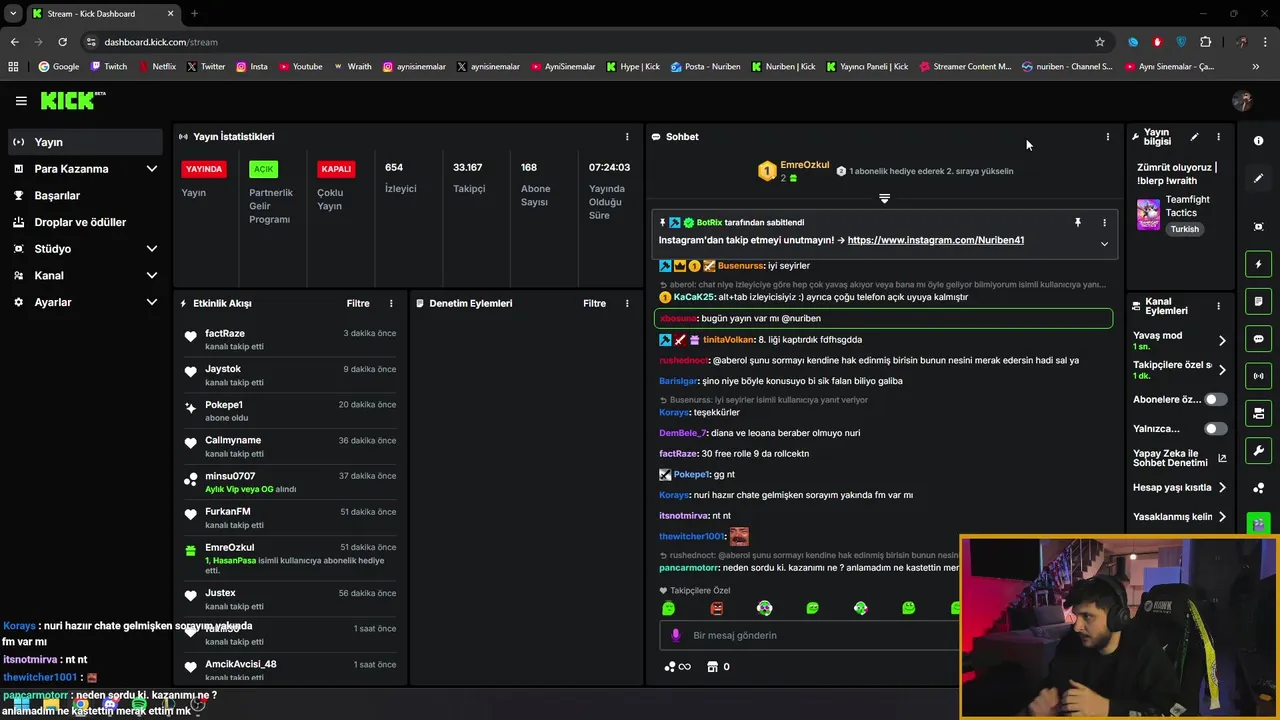Click the pencil icon in the right toolbar
The image size is (1280, 720).
1258,178
